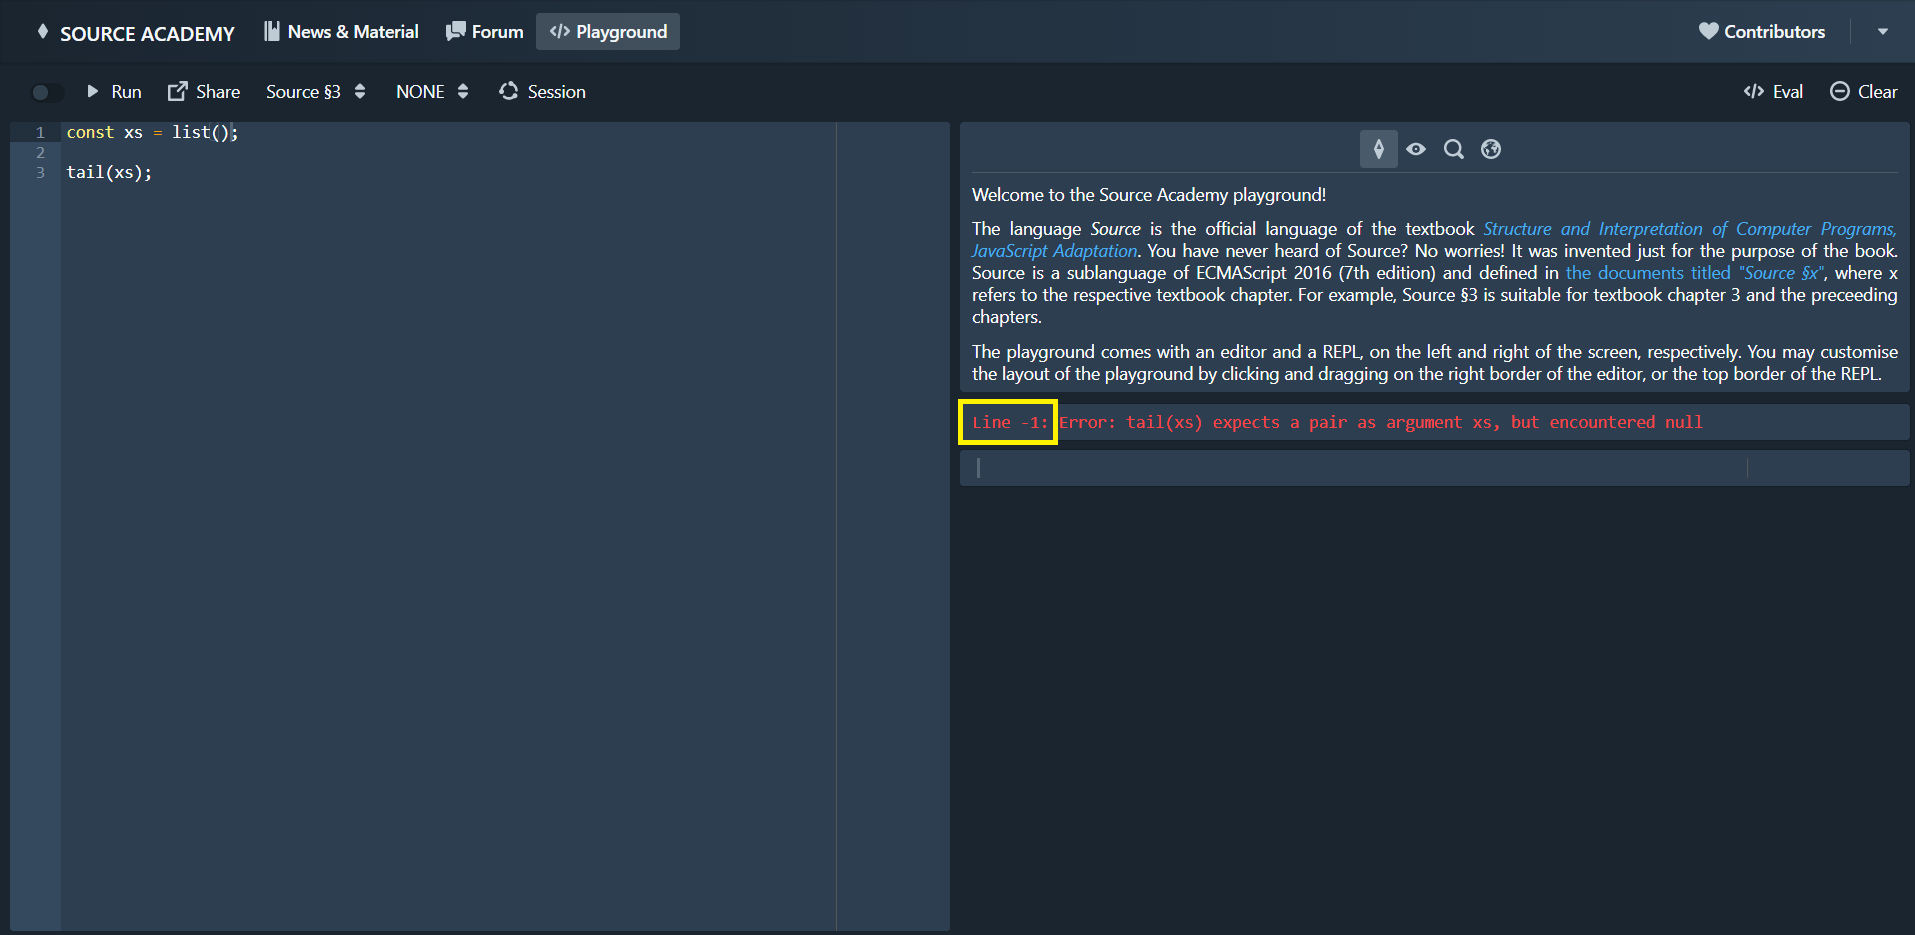
Task: Open the Forum menu item
Action: (484, 31)
